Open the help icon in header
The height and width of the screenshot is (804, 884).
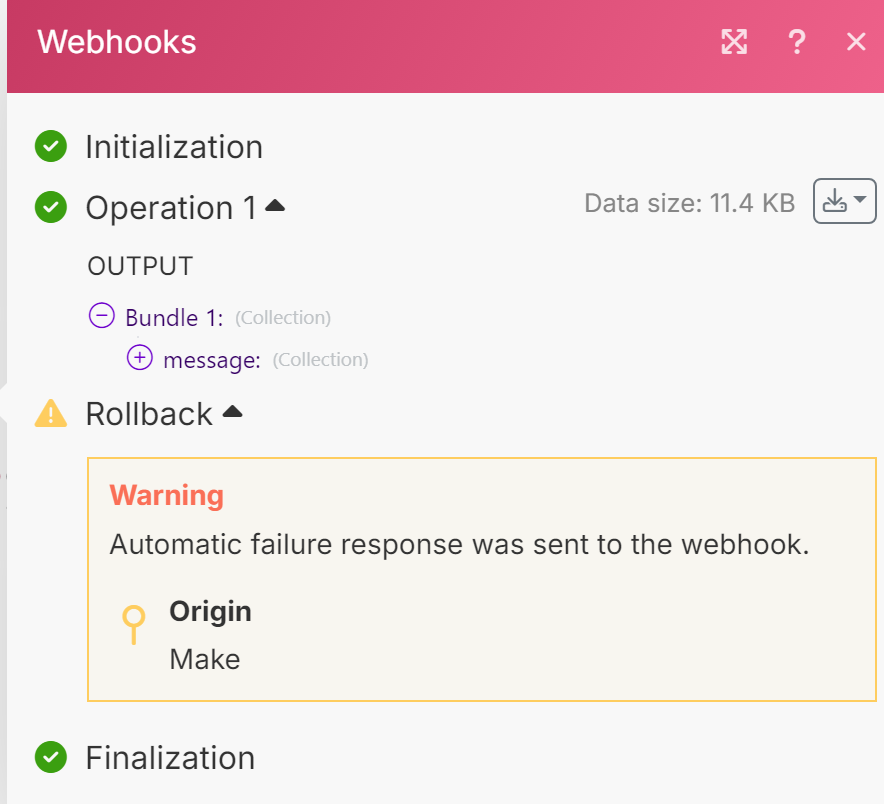797,42
